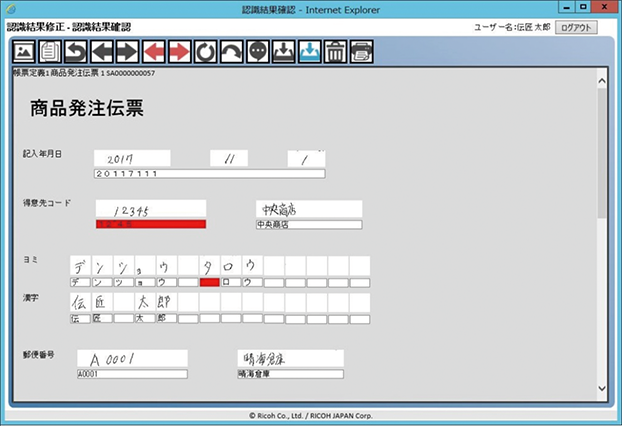Delete using the trash can icon
Image resolution: width=622 pixels, height=426 pixels.
pos(335,51)
